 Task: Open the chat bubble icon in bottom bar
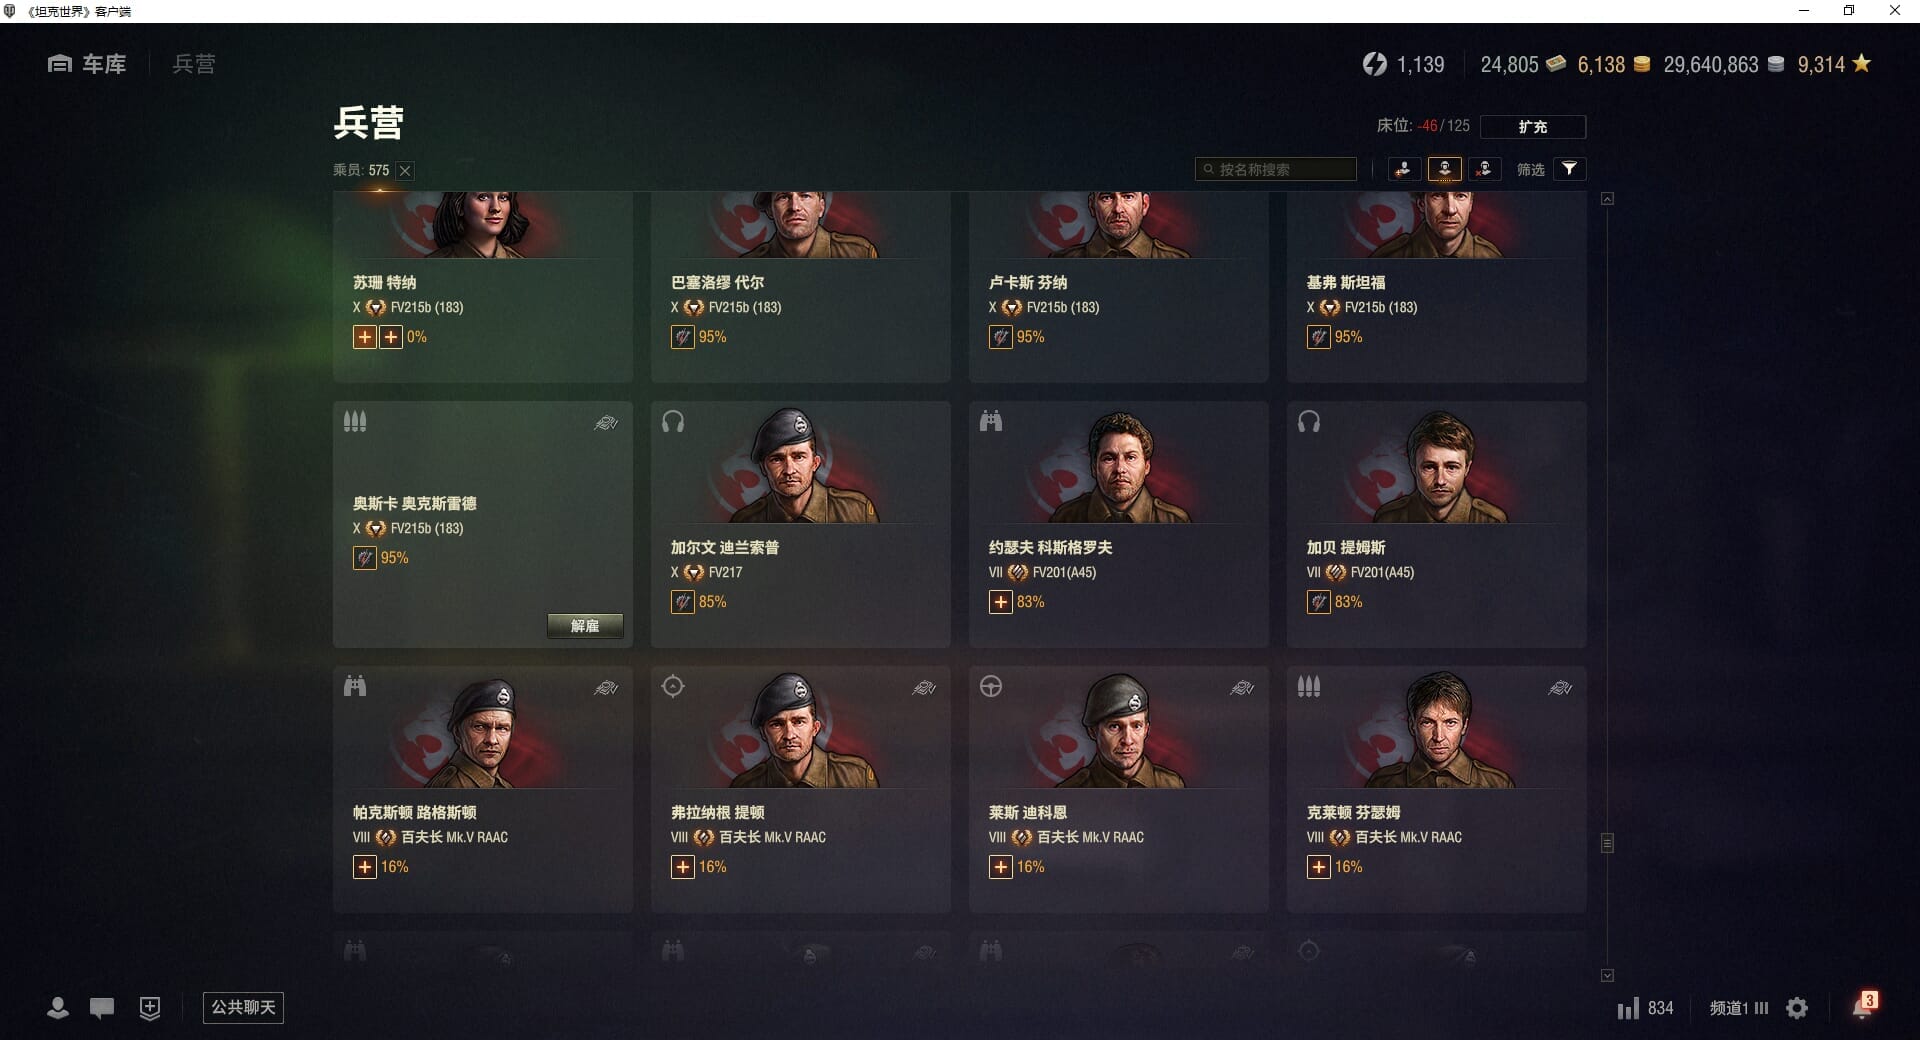[x=102, y=1008]
